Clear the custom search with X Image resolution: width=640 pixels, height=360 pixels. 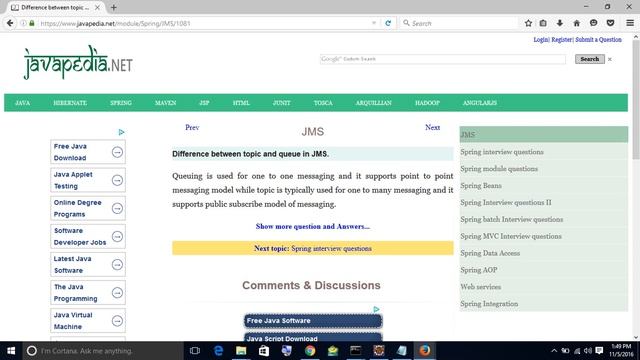[610, 60]
